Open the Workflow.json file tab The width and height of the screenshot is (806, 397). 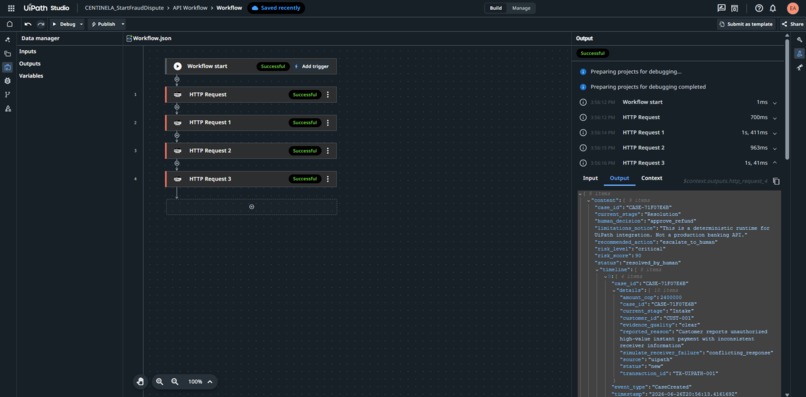coord(149,39)
